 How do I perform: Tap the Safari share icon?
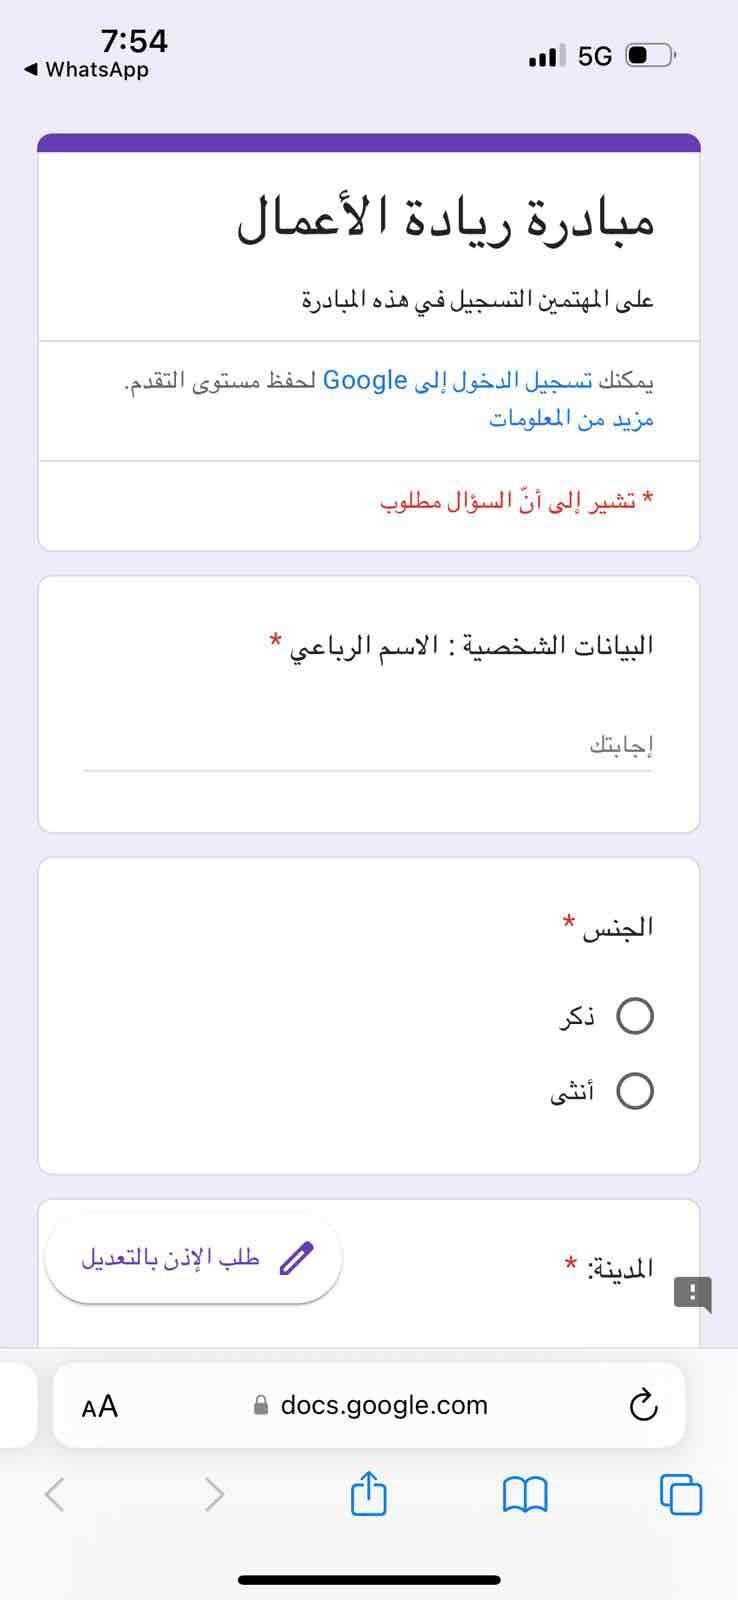[x=369, y=1494]
